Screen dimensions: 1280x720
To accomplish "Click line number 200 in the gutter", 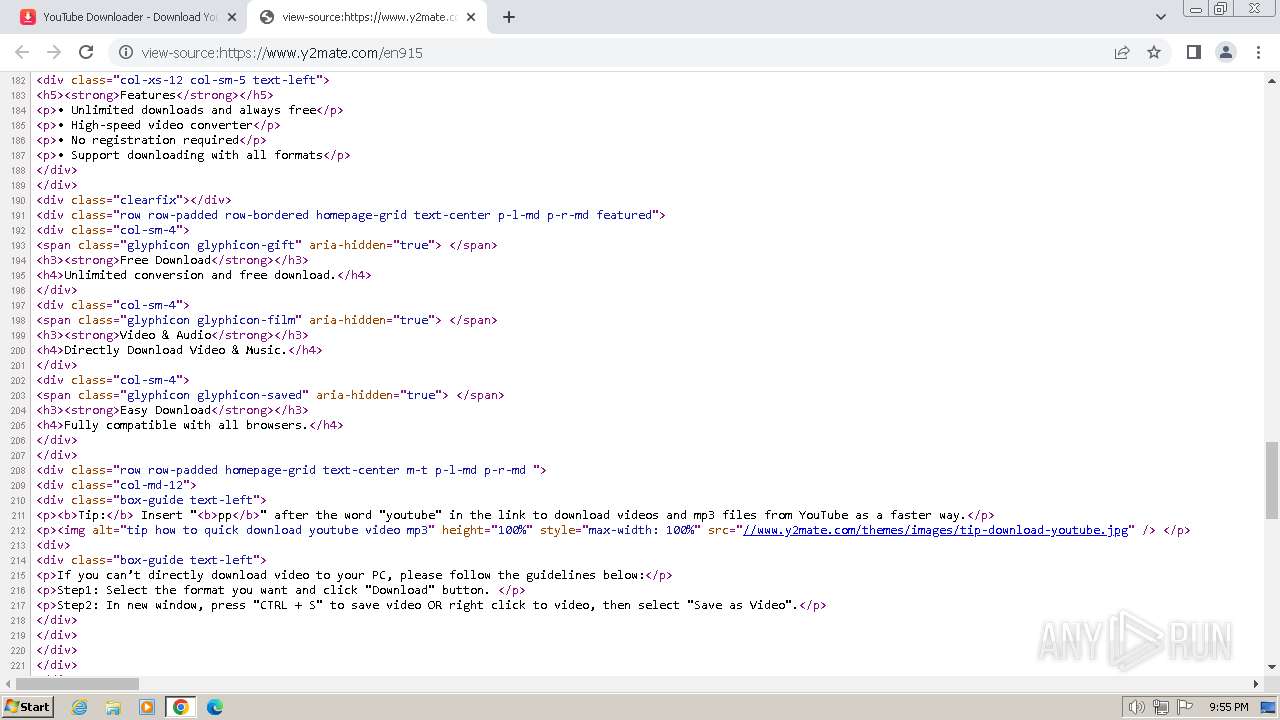I will pyautogui.click(x=18, y=350).
